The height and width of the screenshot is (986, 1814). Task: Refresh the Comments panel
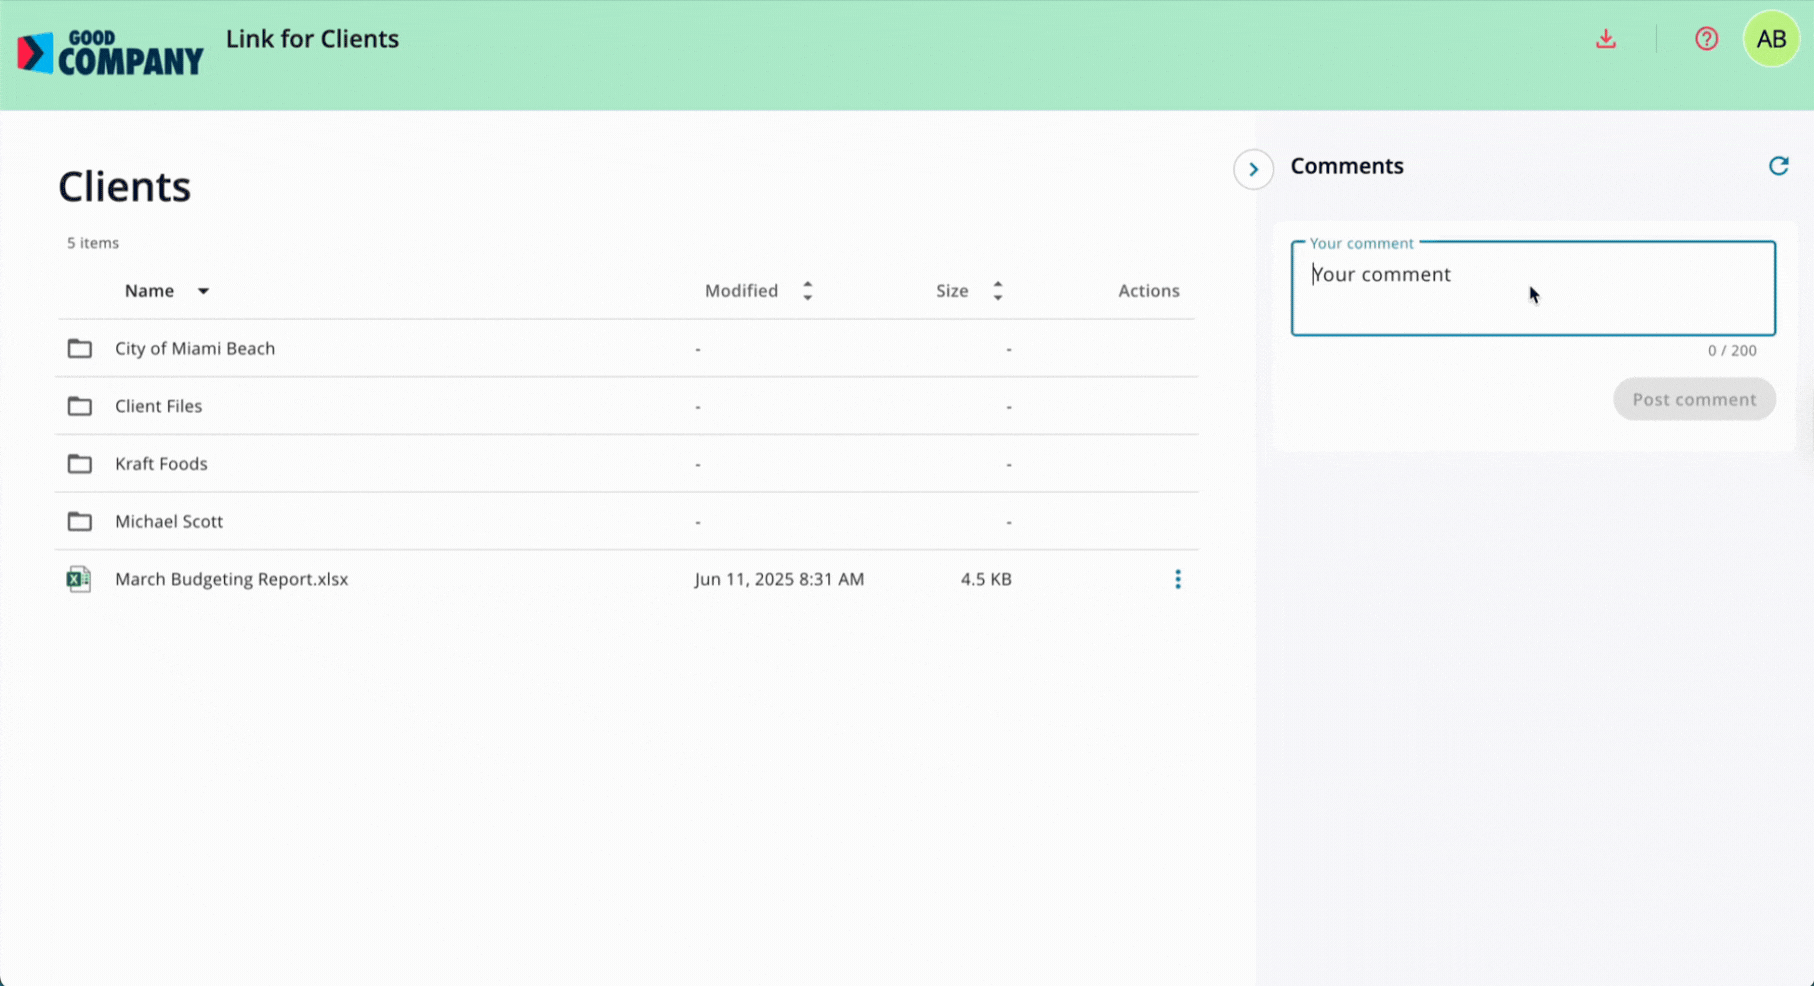click(x=1780, y=165)
